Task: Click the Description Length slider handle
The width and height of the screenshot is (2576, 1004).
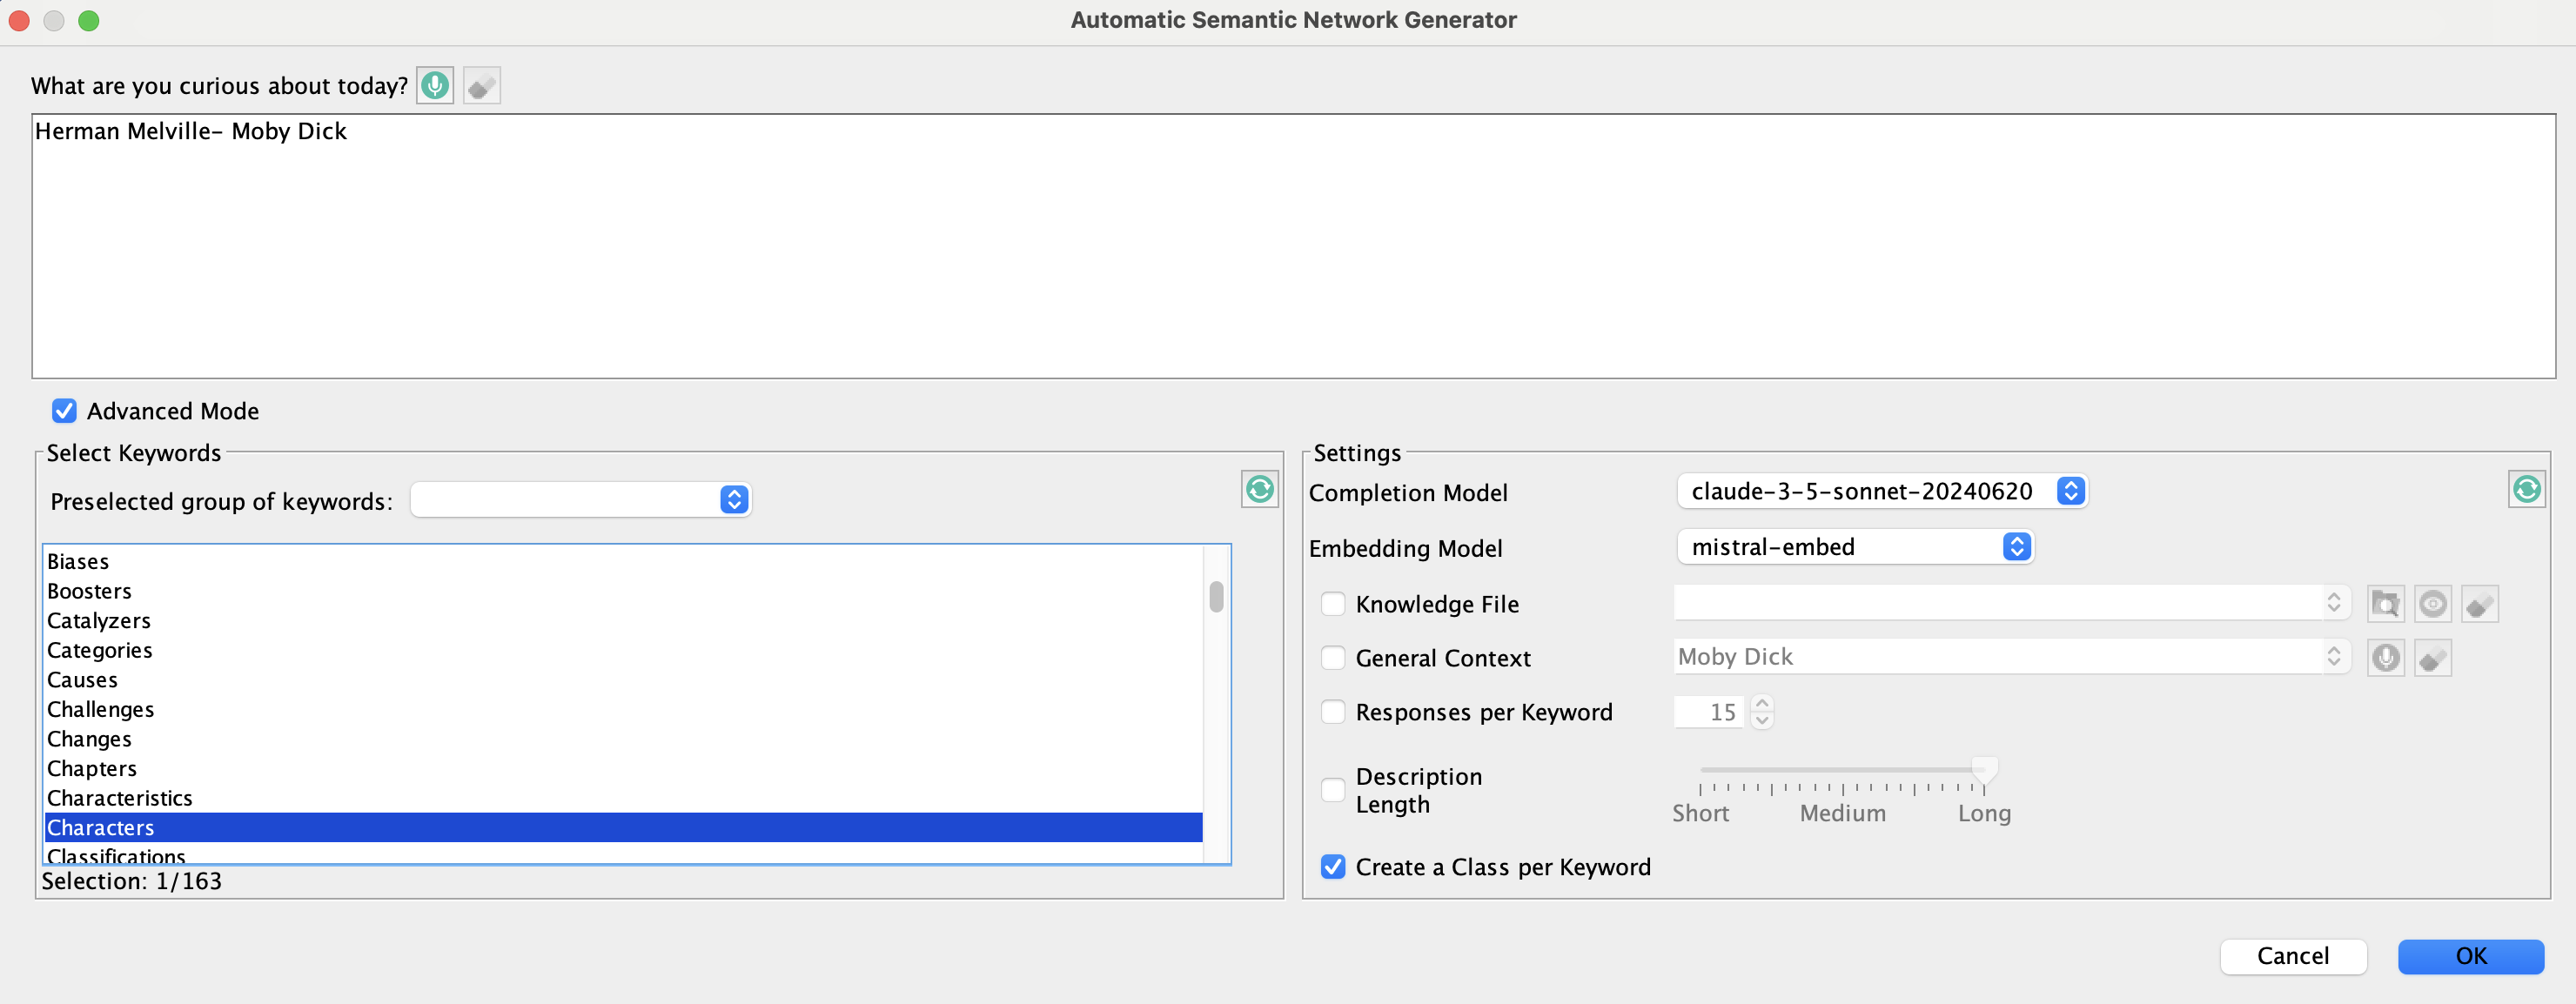Action: click(1984, 769)
